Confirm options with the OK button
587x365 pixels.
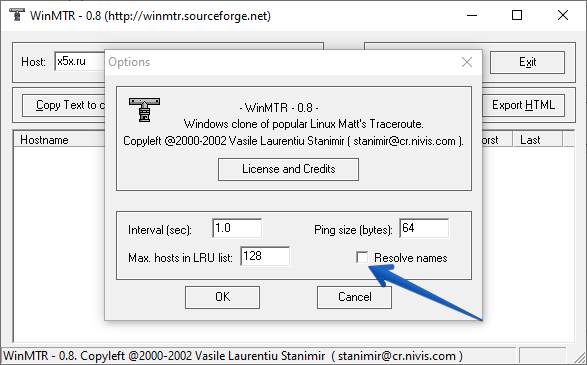pyautogui.click(x=222, y=297)
